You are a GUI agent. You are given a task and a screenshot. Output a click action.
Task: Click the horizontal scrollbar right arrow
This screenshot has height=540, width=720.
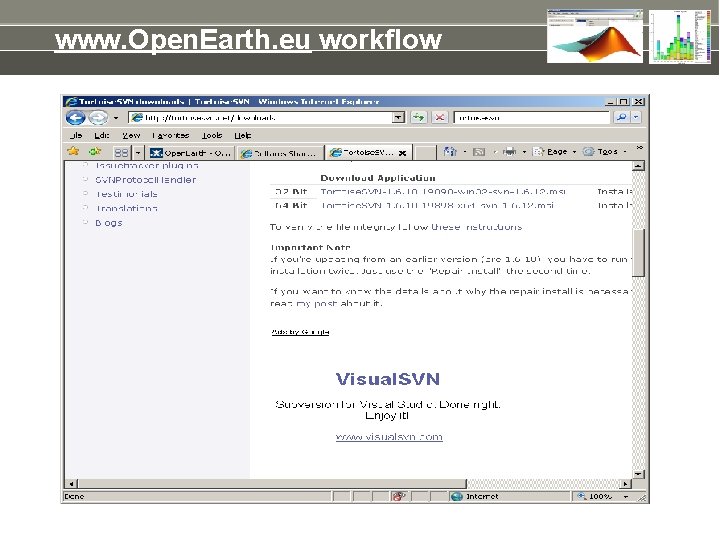point(625,484)
